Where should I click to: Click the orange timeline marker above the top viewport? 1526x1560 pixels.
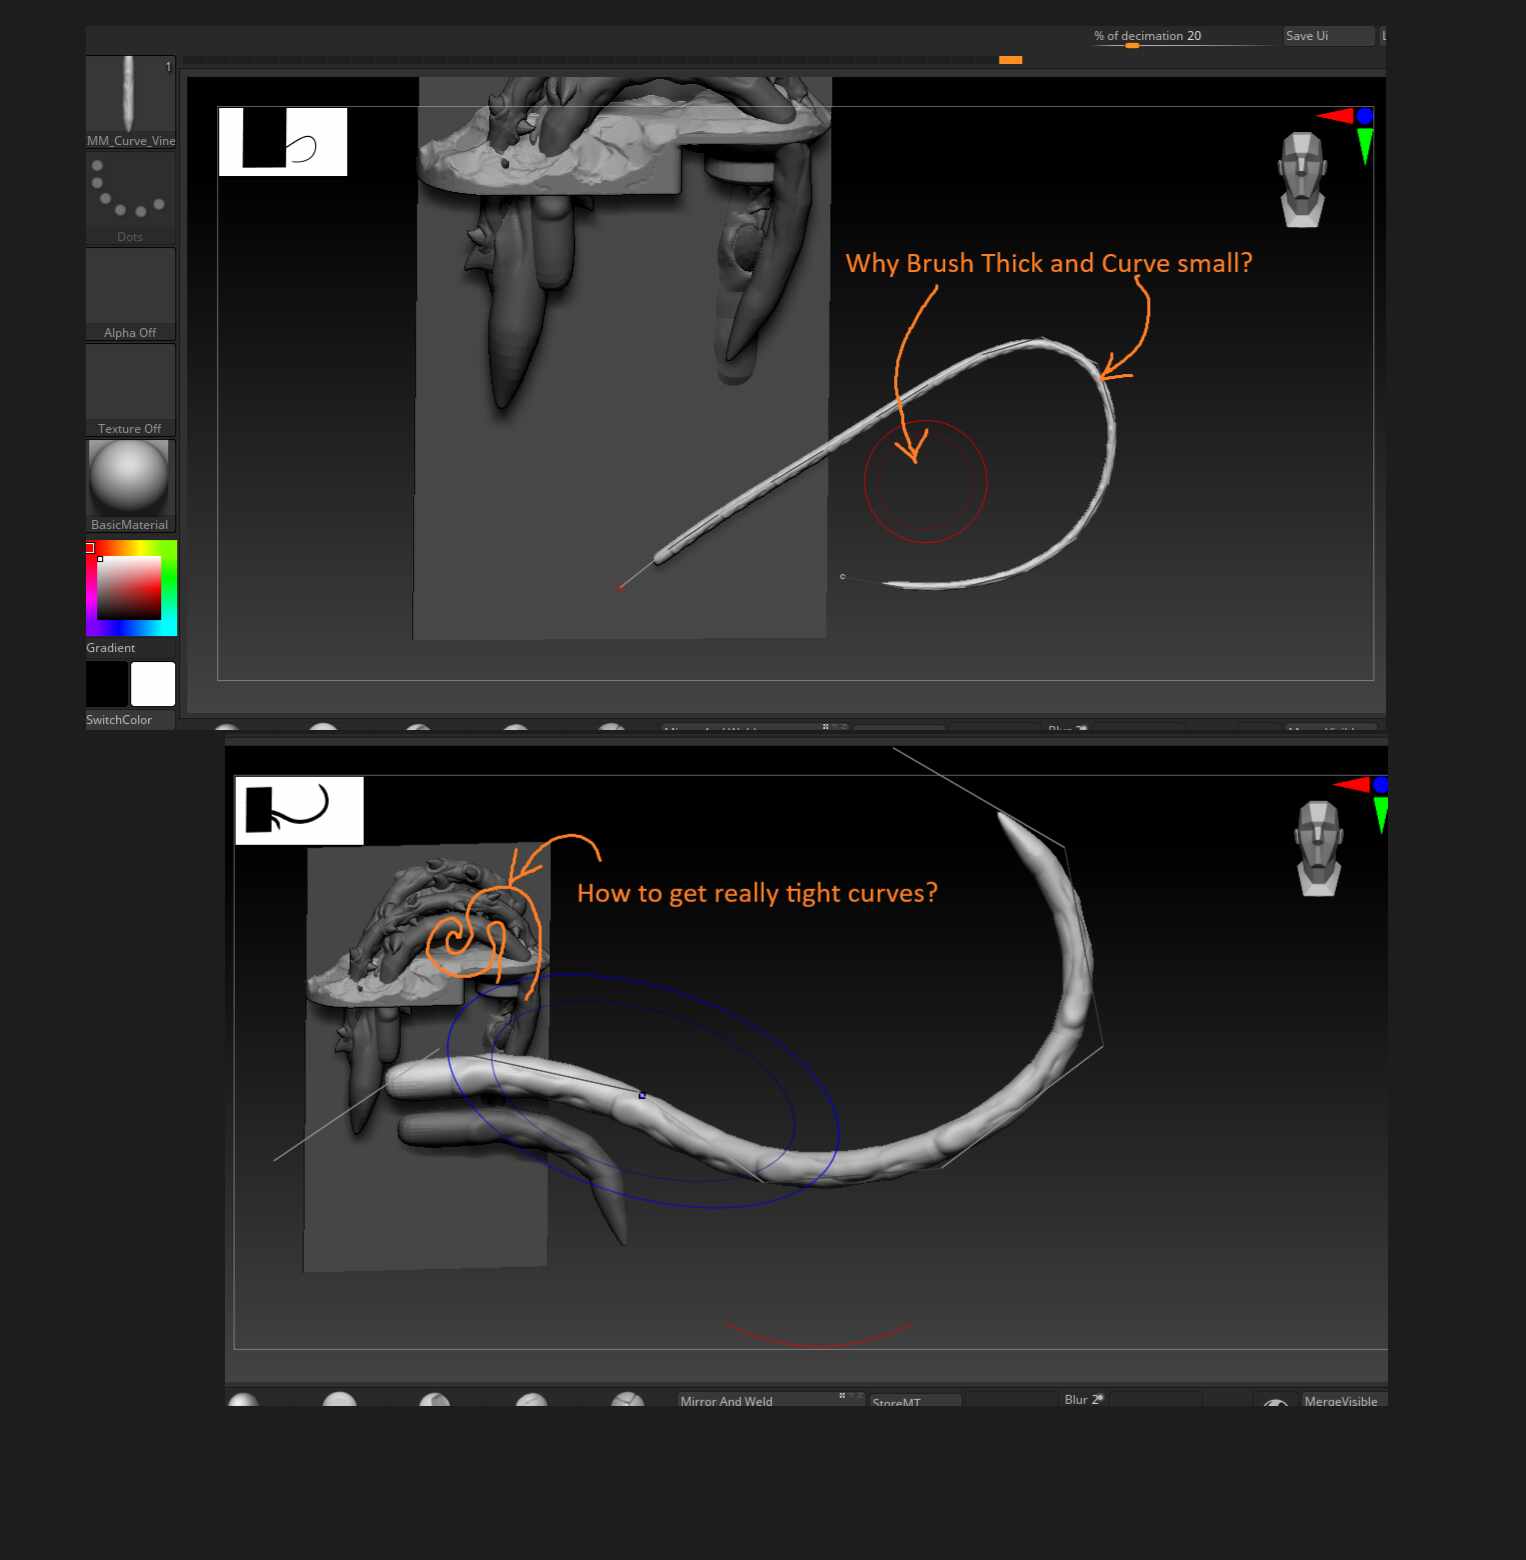[1011, 60]
